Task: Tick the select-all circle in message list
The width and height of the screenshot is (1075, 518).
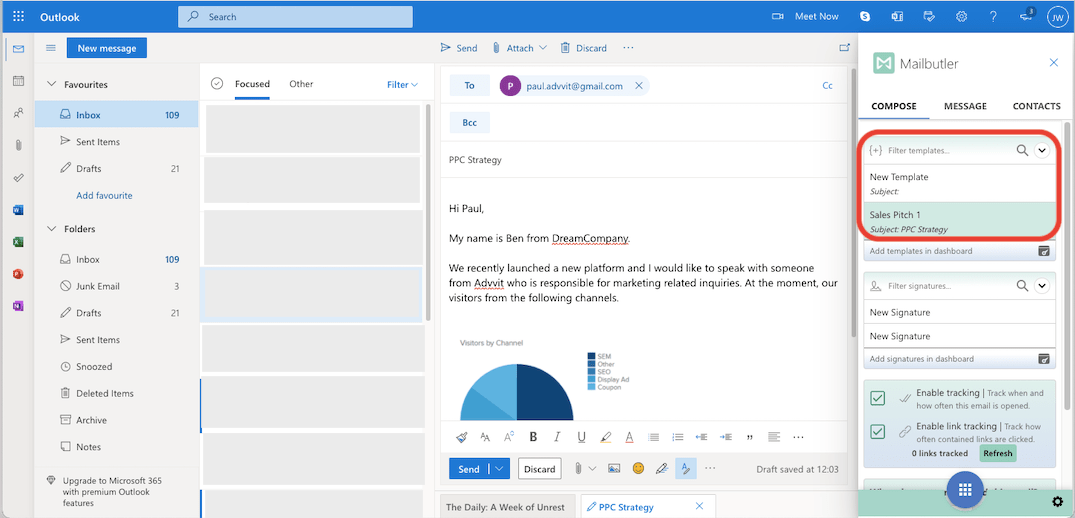Action: 217,84
